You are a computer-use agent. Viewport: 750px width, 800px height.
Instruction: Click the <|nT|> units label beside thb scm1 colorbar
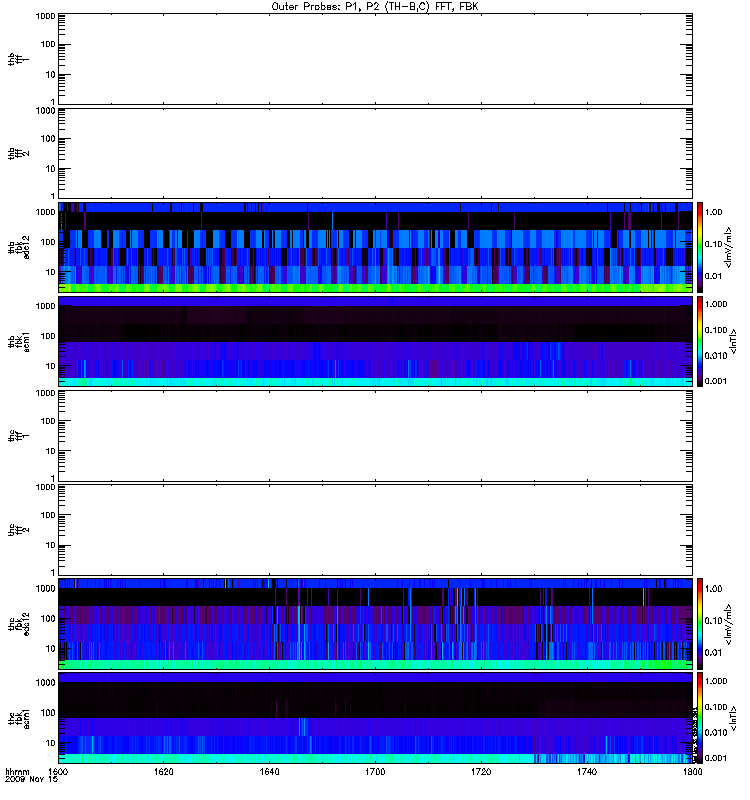(x=733, y=341)
